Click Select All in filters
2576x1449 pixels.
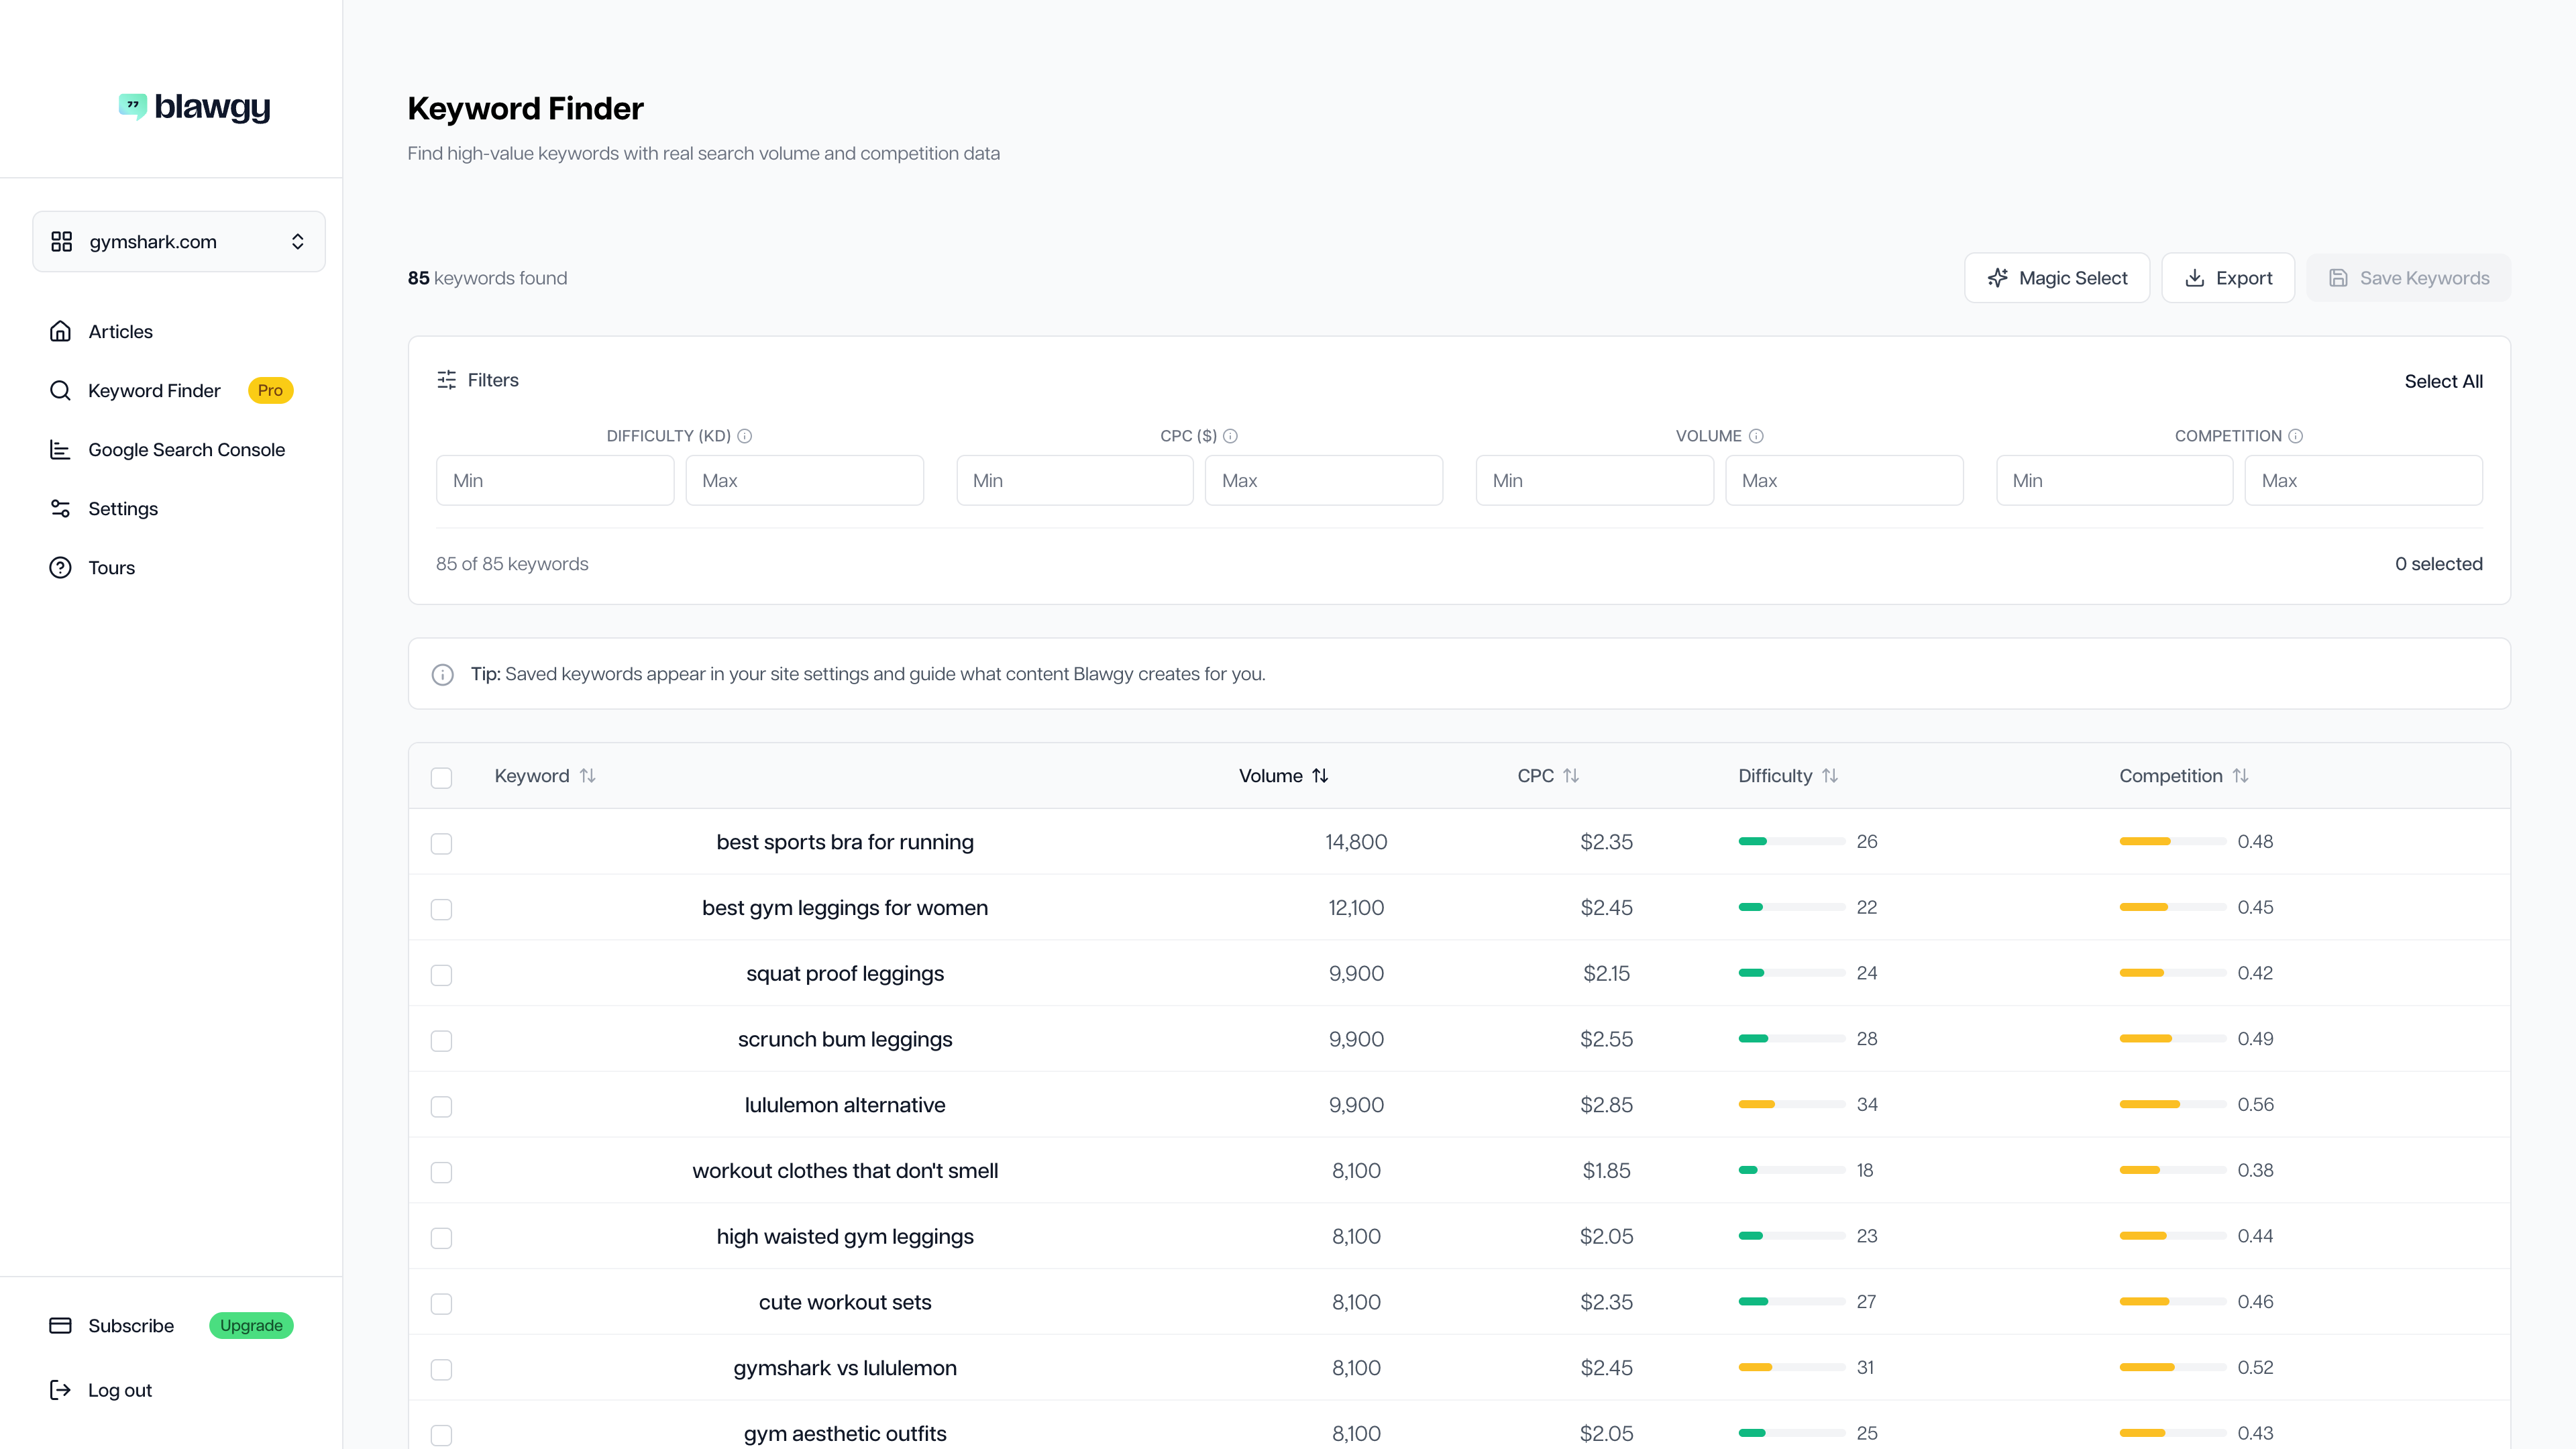[x=2443, y=381]
